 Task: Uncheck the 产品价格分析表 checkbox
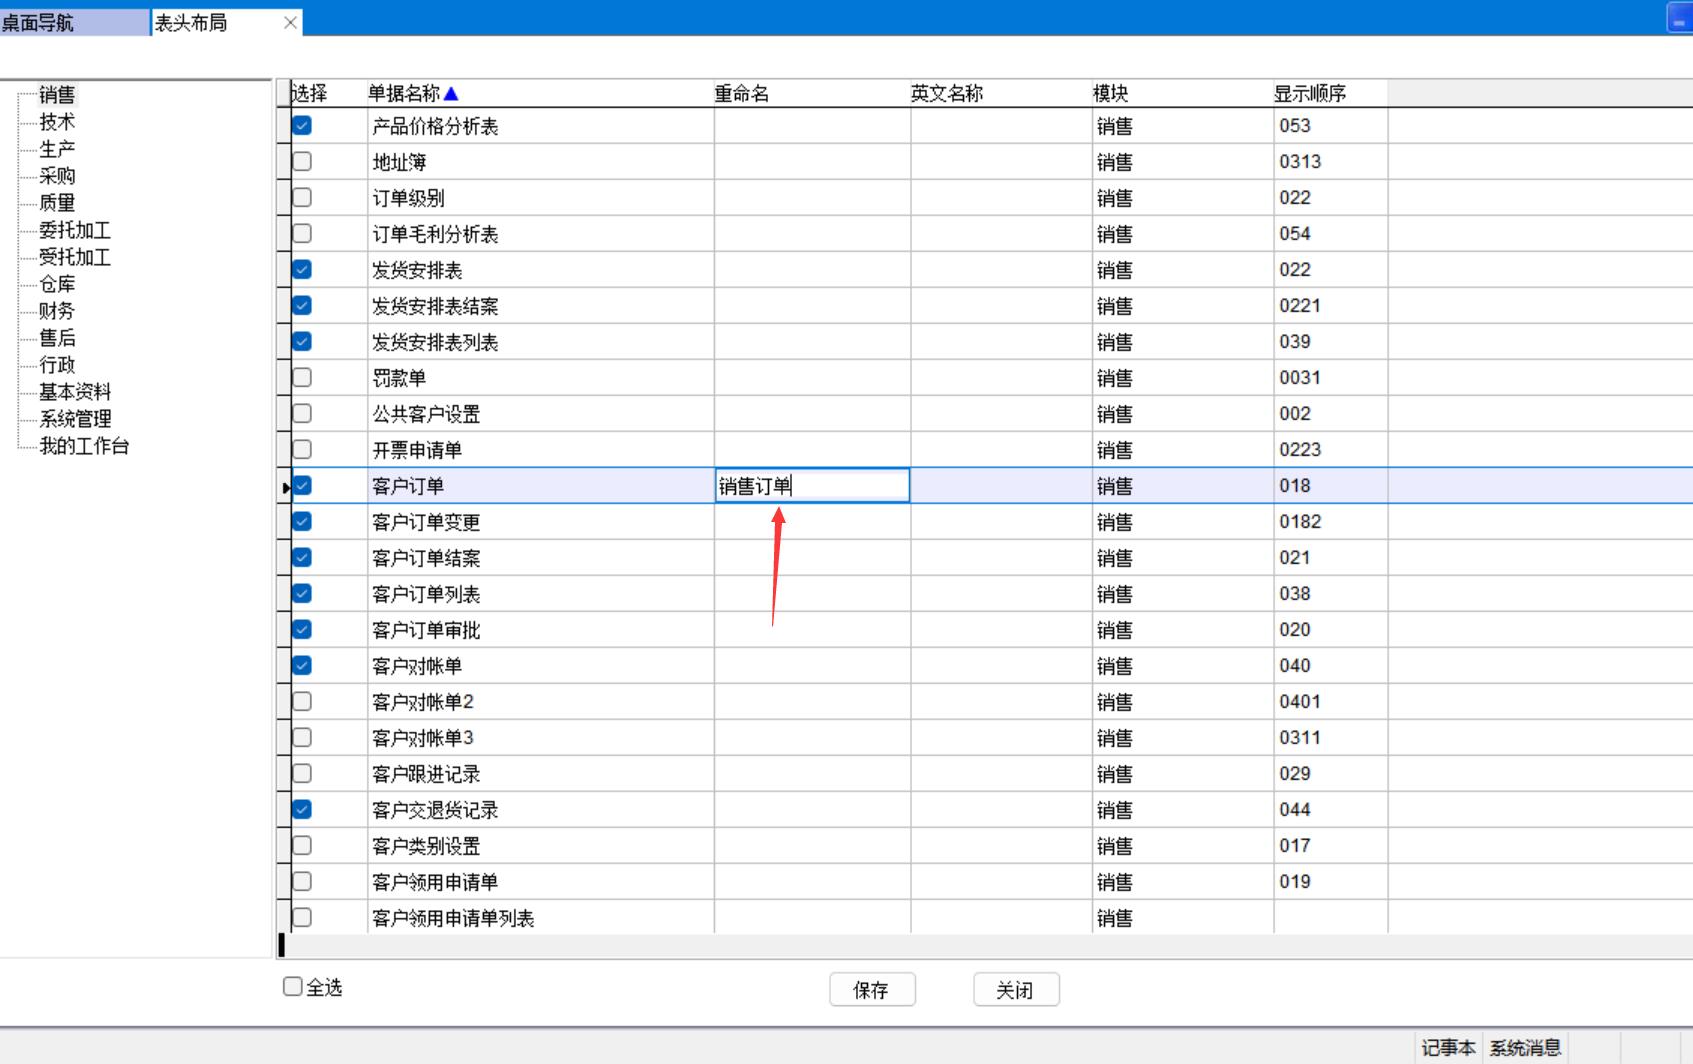(x=302, y=126)
